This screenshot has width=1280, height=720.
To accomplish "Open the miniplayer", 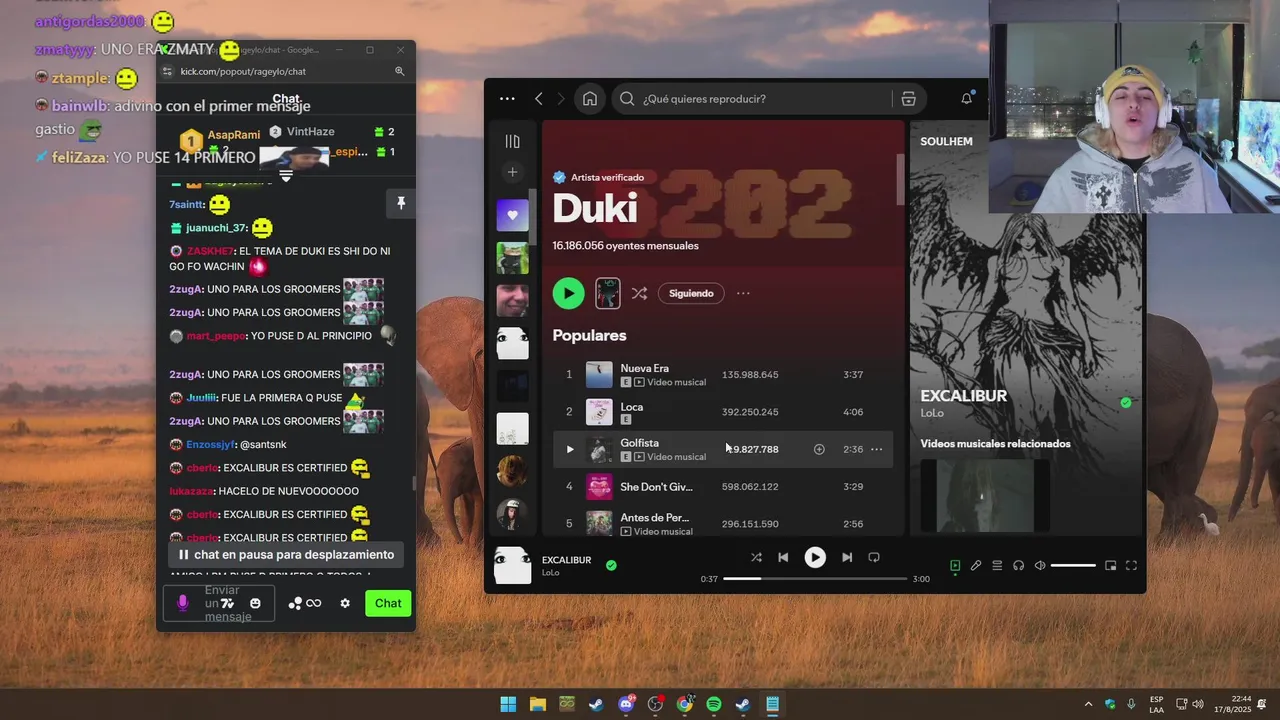I will [1110, 566].
